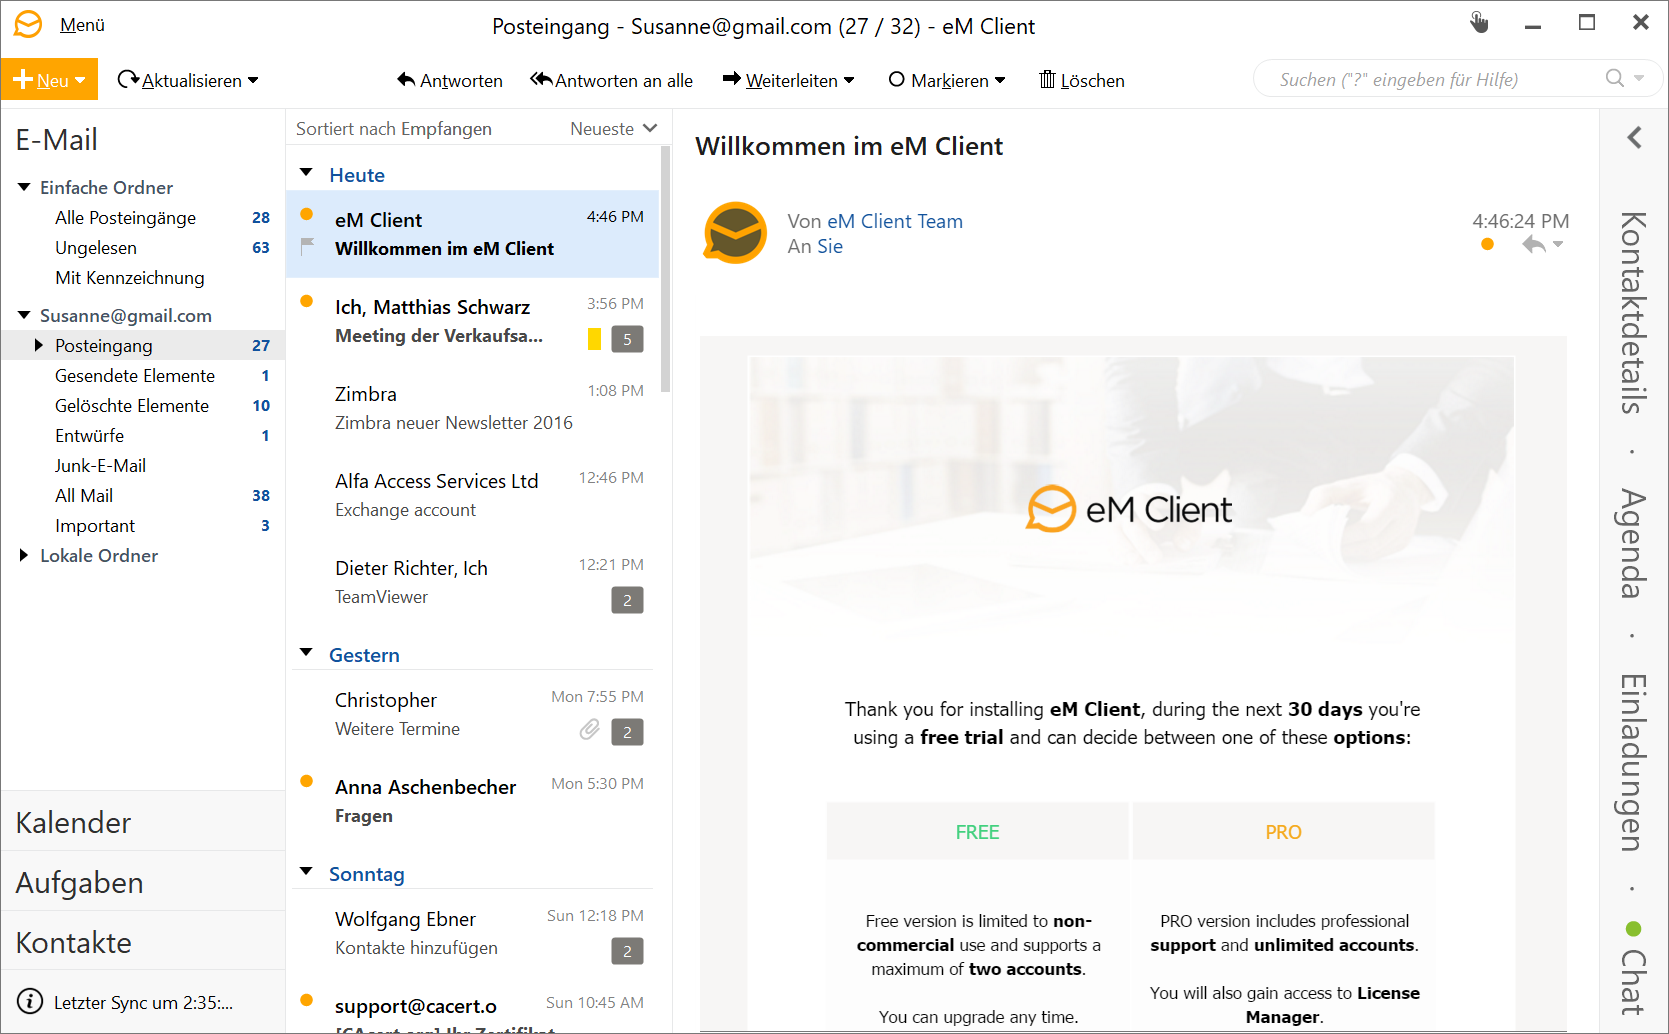Expand the Posteingang subfolders
This screenshot has width=1669, height=1034.
(x=39, y=345)
